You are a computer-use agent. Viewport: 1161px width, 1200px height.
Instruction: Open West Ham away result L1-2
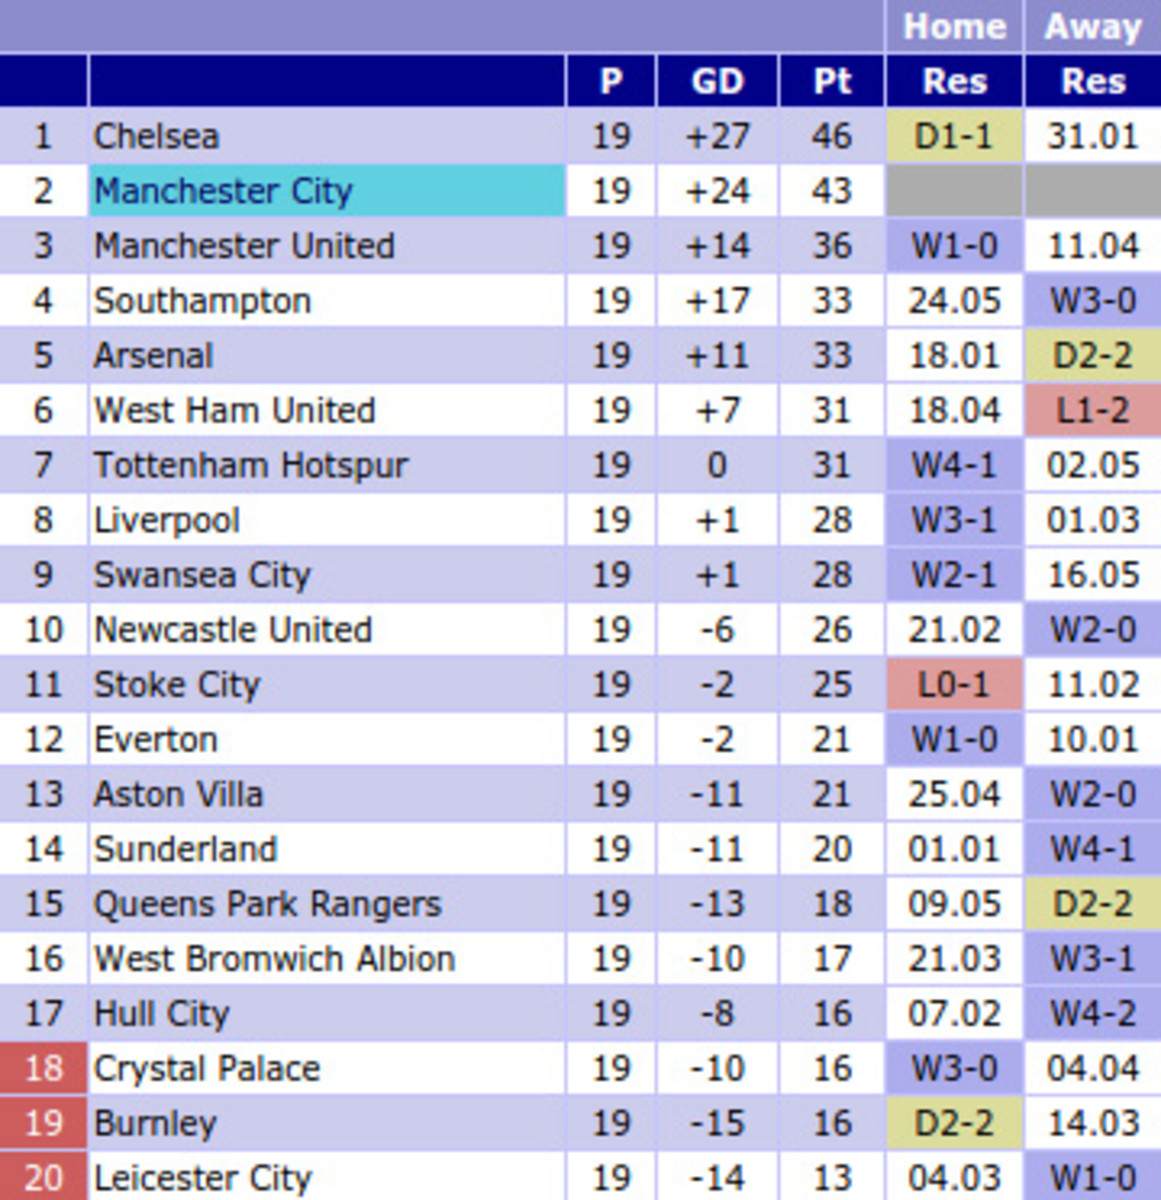pos(1092,410)
